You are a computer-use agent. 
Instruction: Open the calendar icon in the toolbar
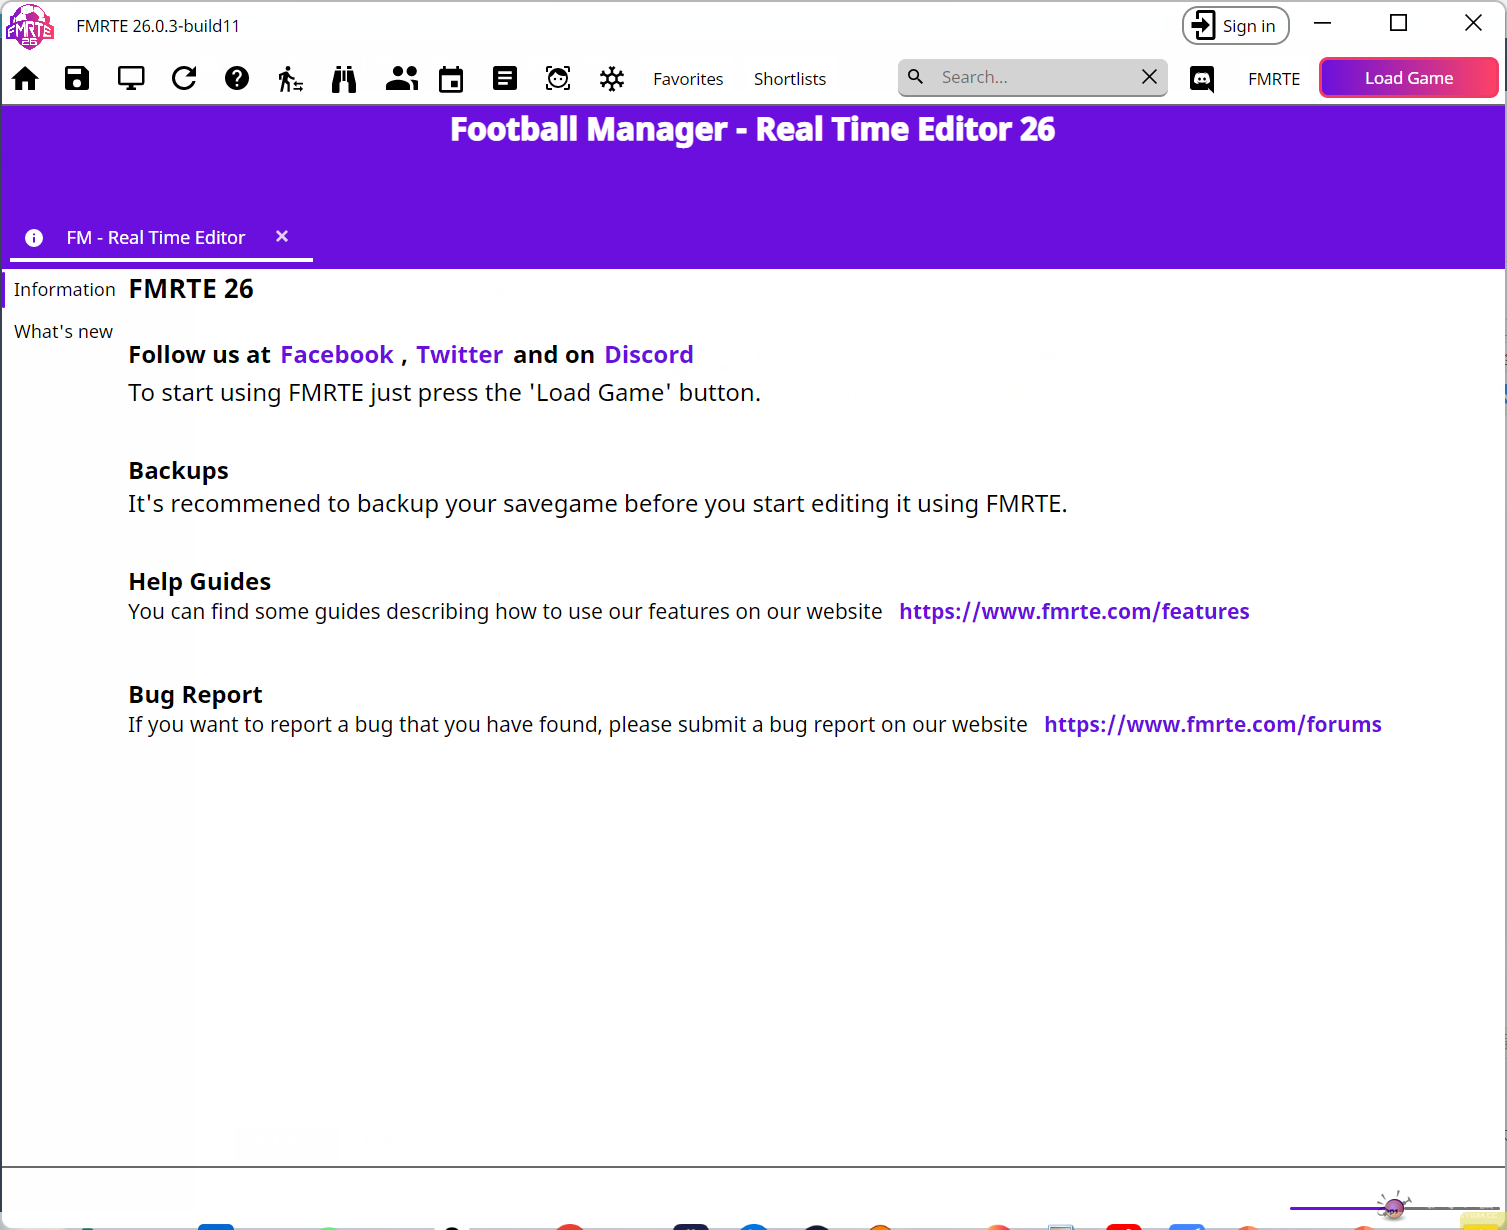pos(451,79)
